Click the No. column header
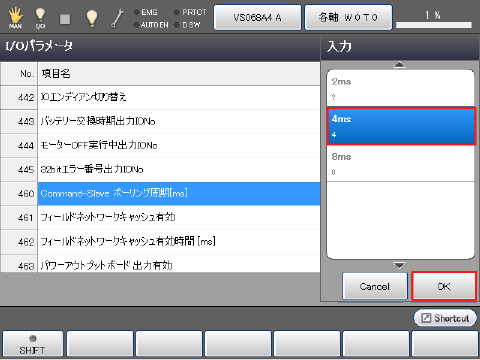This screenshot has height=360, width=480. [x=19, y=73]
